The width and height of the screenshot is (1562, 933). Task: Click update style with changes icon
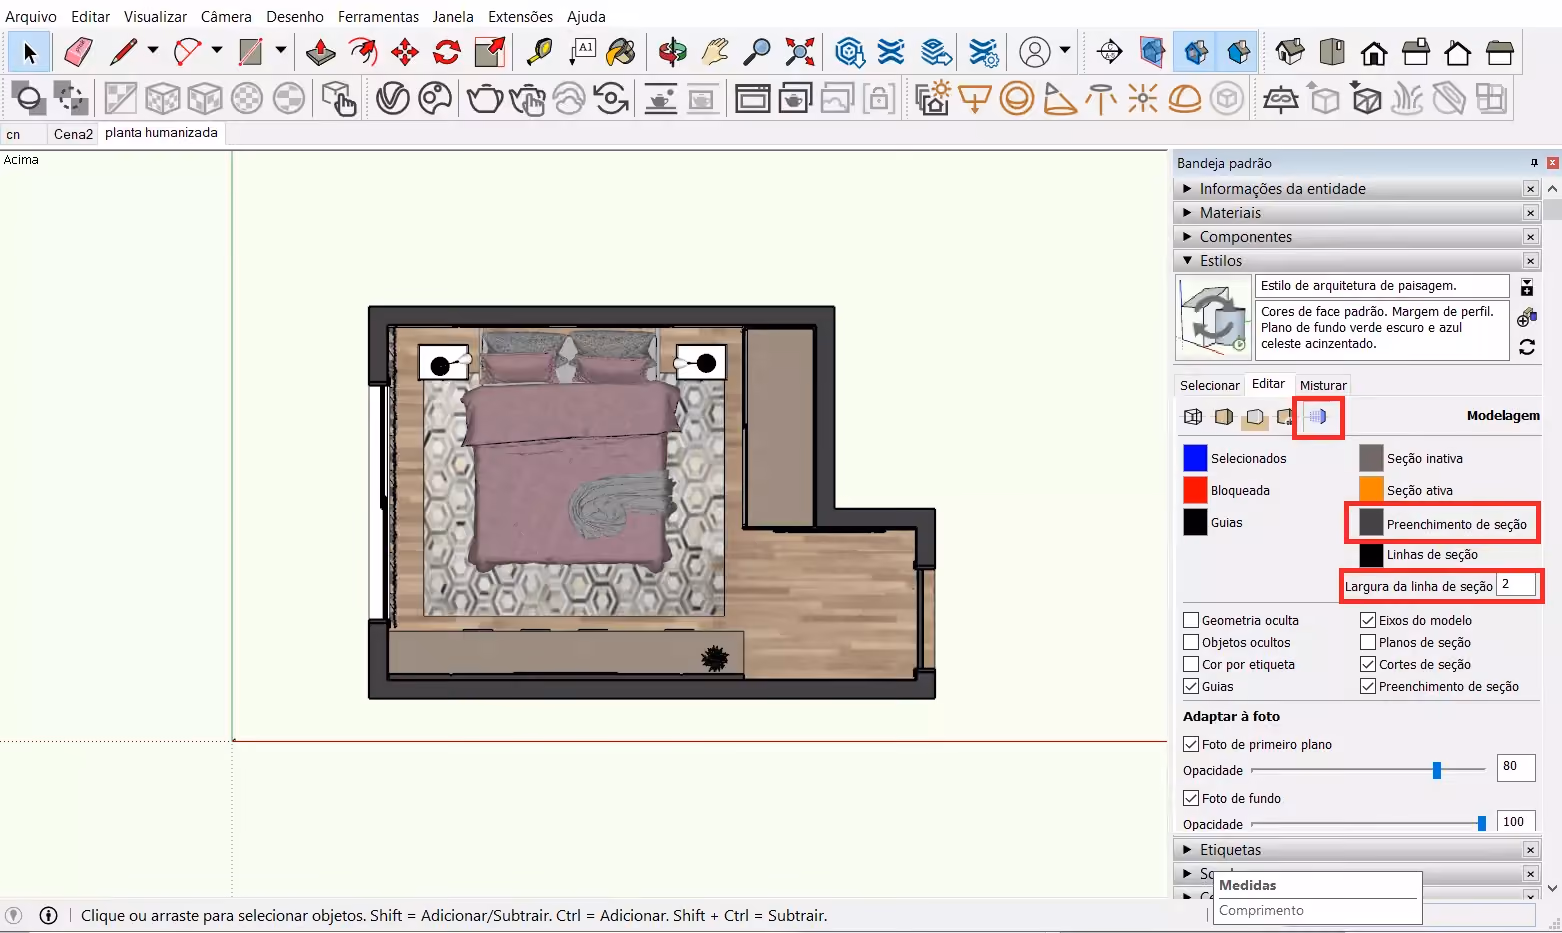point(1527,347)
